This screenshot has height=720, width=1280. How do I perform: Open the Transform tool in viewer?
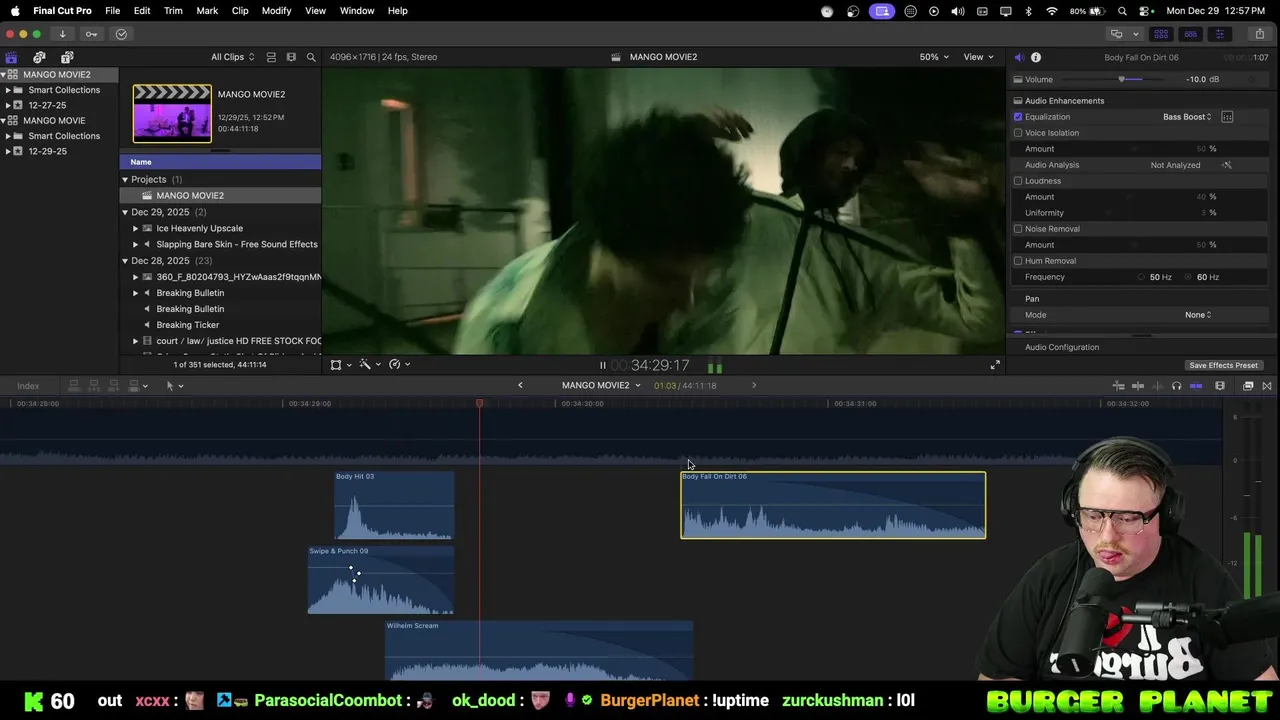click(336, 365)
